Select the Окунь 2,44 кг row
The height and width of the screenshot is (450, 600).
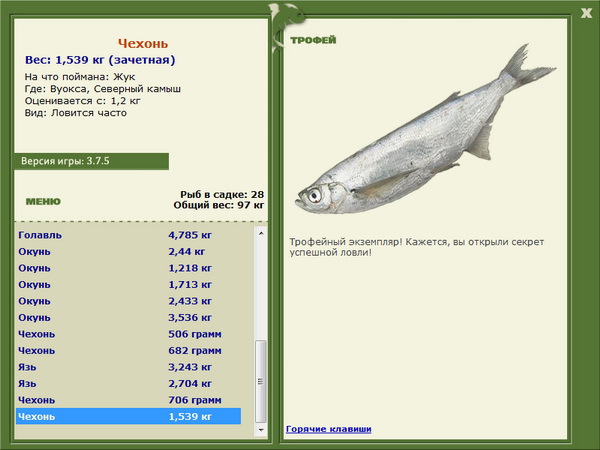[129, 252]
